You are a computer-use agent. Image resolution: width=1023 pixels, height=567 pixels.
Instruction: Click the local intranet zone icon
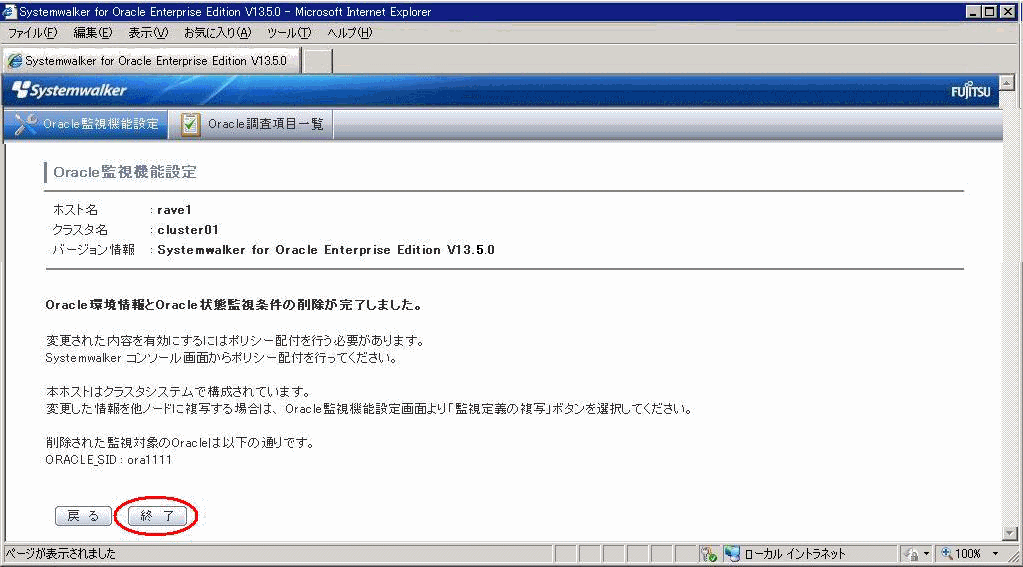point(732,554)
